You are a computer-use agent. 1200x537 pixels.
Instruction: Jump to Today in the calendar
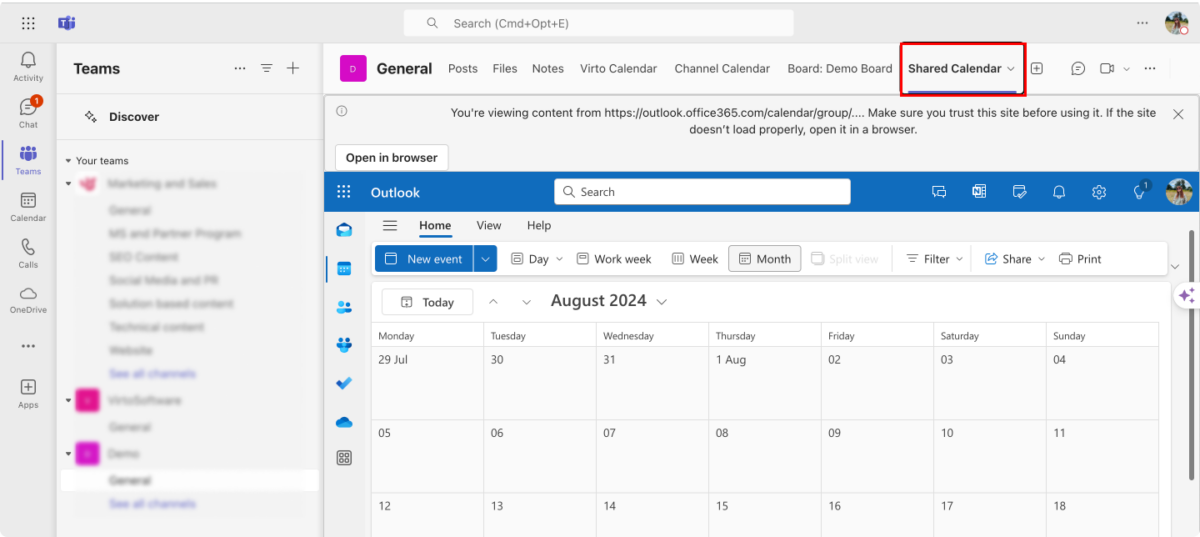tap(427, 302)
